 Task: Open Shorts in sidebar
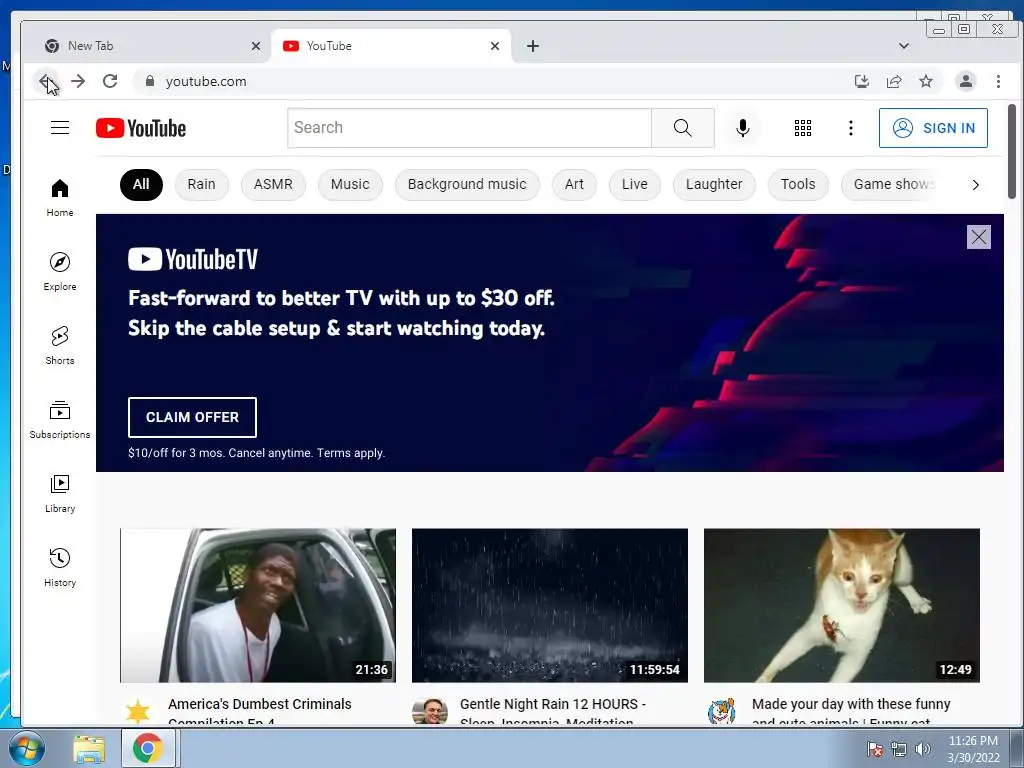[59, 345]
